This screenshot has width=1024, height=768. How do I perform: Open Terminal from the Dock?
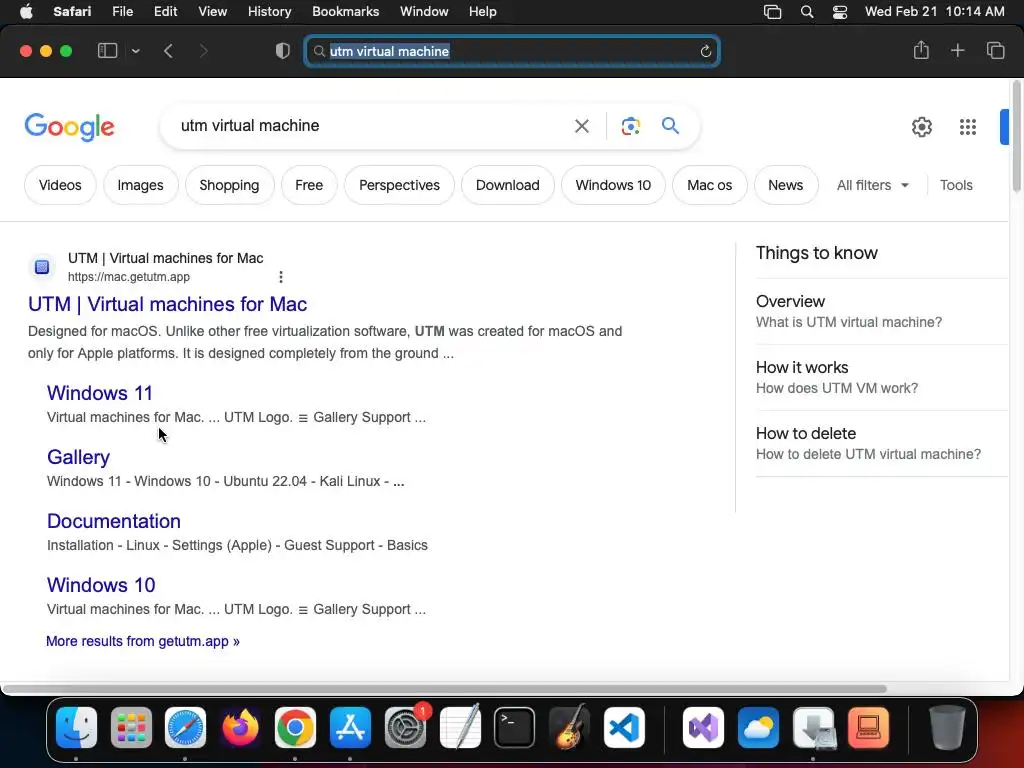tap(515, 728)
